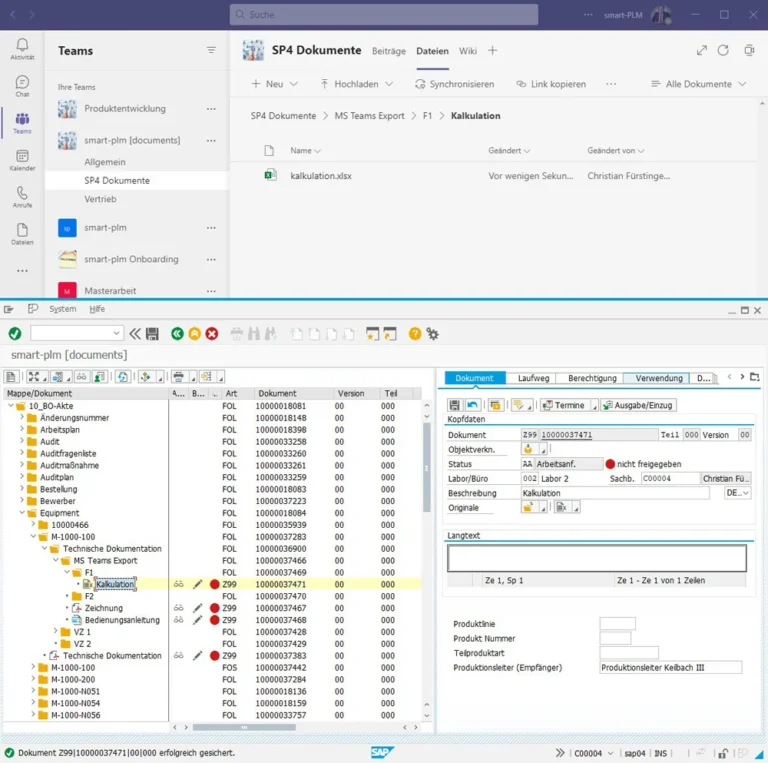Collapse the Equipment folder in tree
Image resolution: width=768 pixels, height=763 pixels.
click(22, 513)
